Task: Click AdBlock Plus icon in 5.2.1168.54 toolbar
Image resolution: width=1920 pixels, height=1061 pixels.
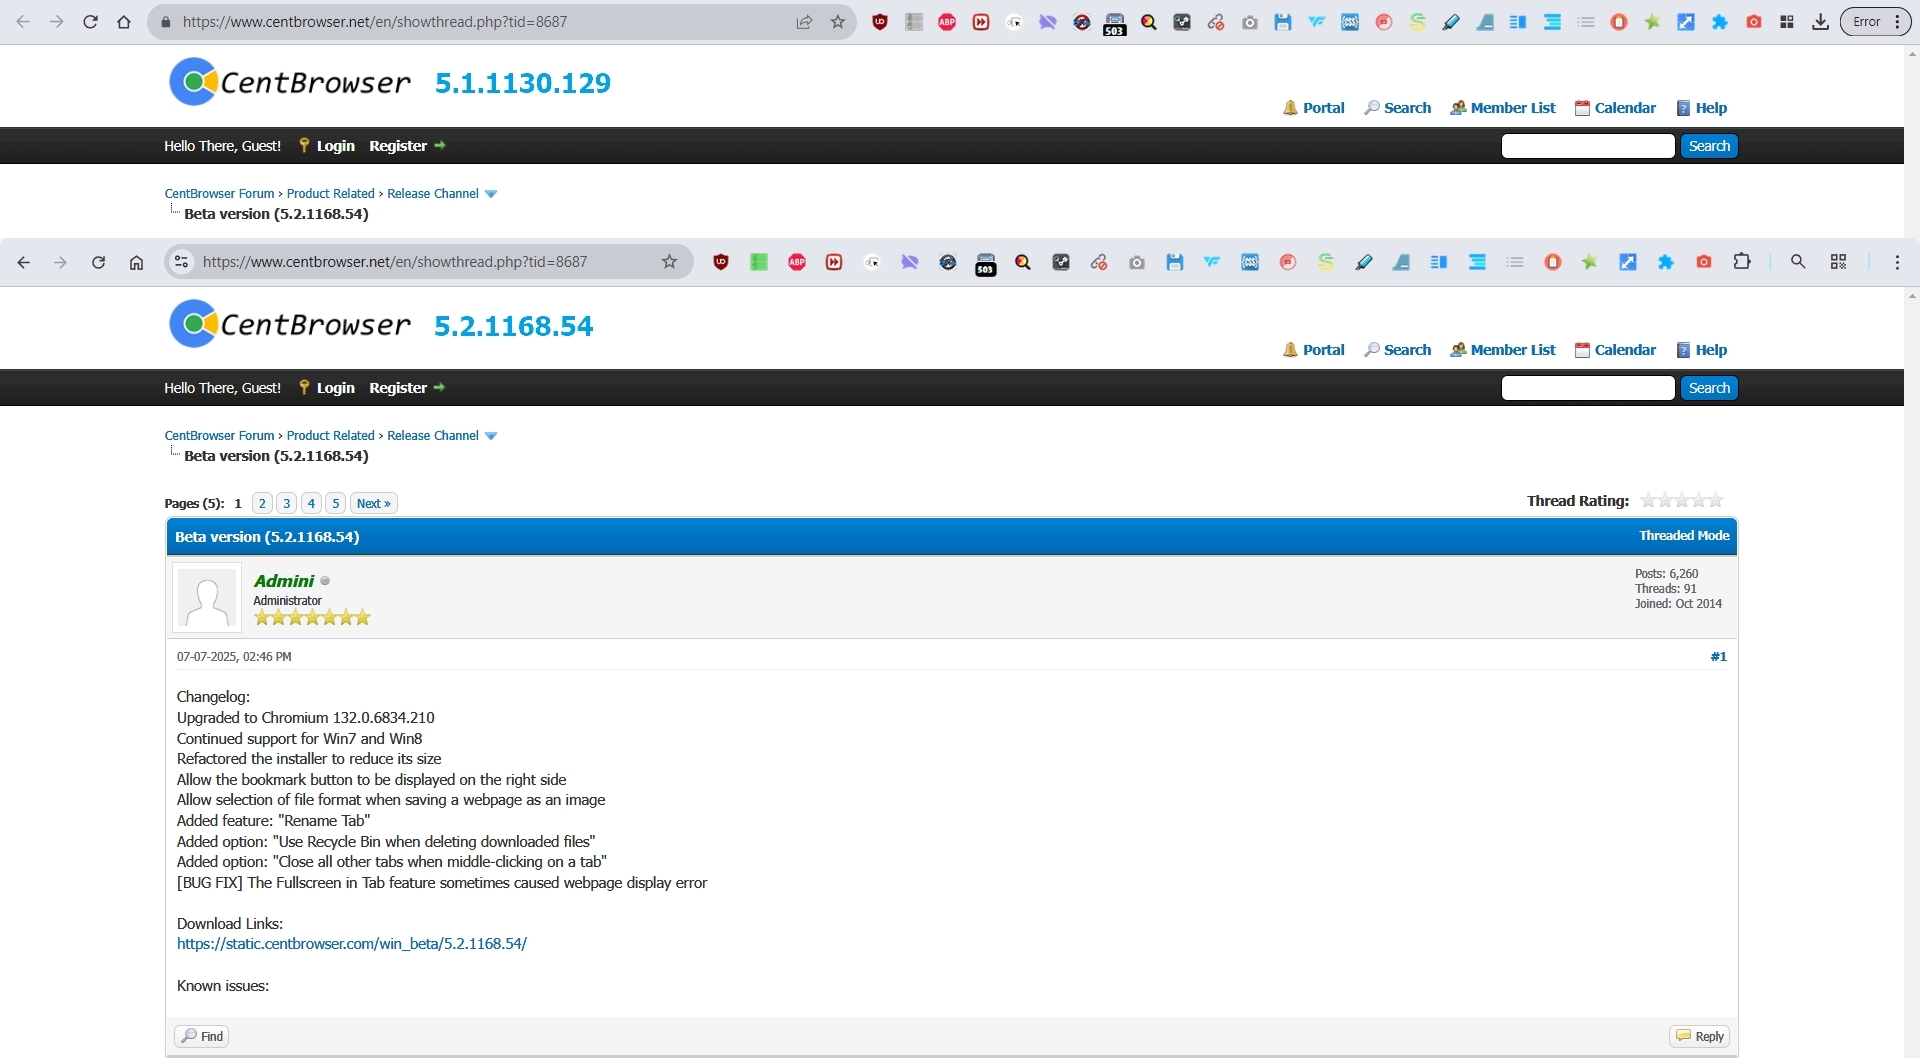Action: coord(797,262)
